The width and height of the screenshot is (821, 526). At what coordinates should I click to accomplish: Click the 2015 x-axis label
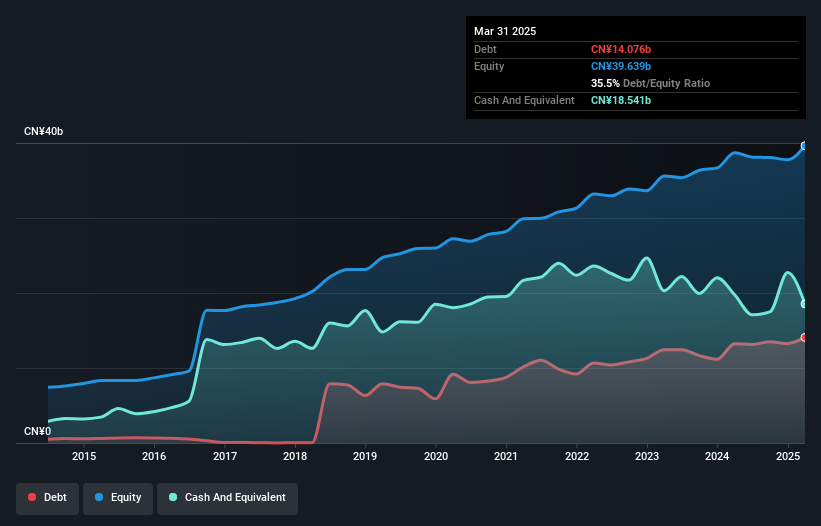click(x=84, y=456)
